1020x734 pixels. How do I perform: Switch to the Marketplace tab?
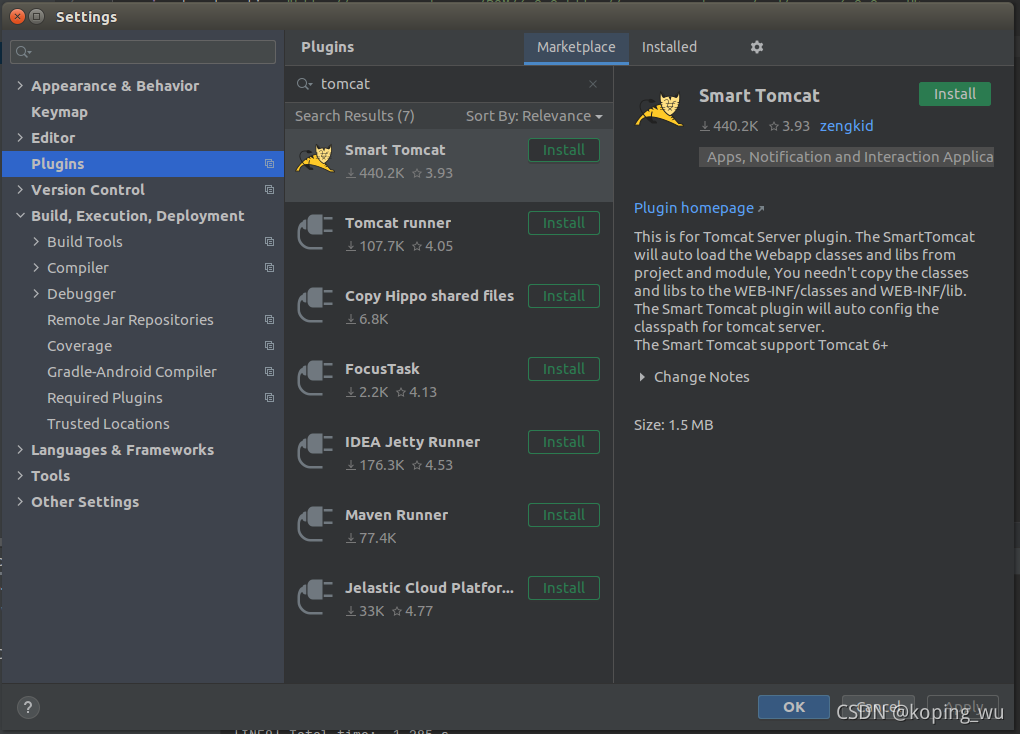click(x=576, y=47)
